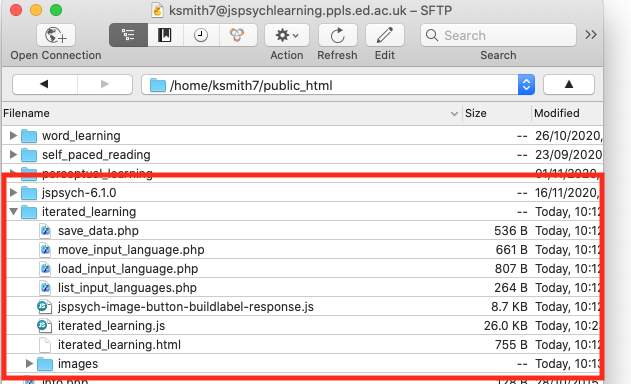The width and height of the screenshot is (631, 384).
Task: Click the 536 B size value
Action: point(511,231)
